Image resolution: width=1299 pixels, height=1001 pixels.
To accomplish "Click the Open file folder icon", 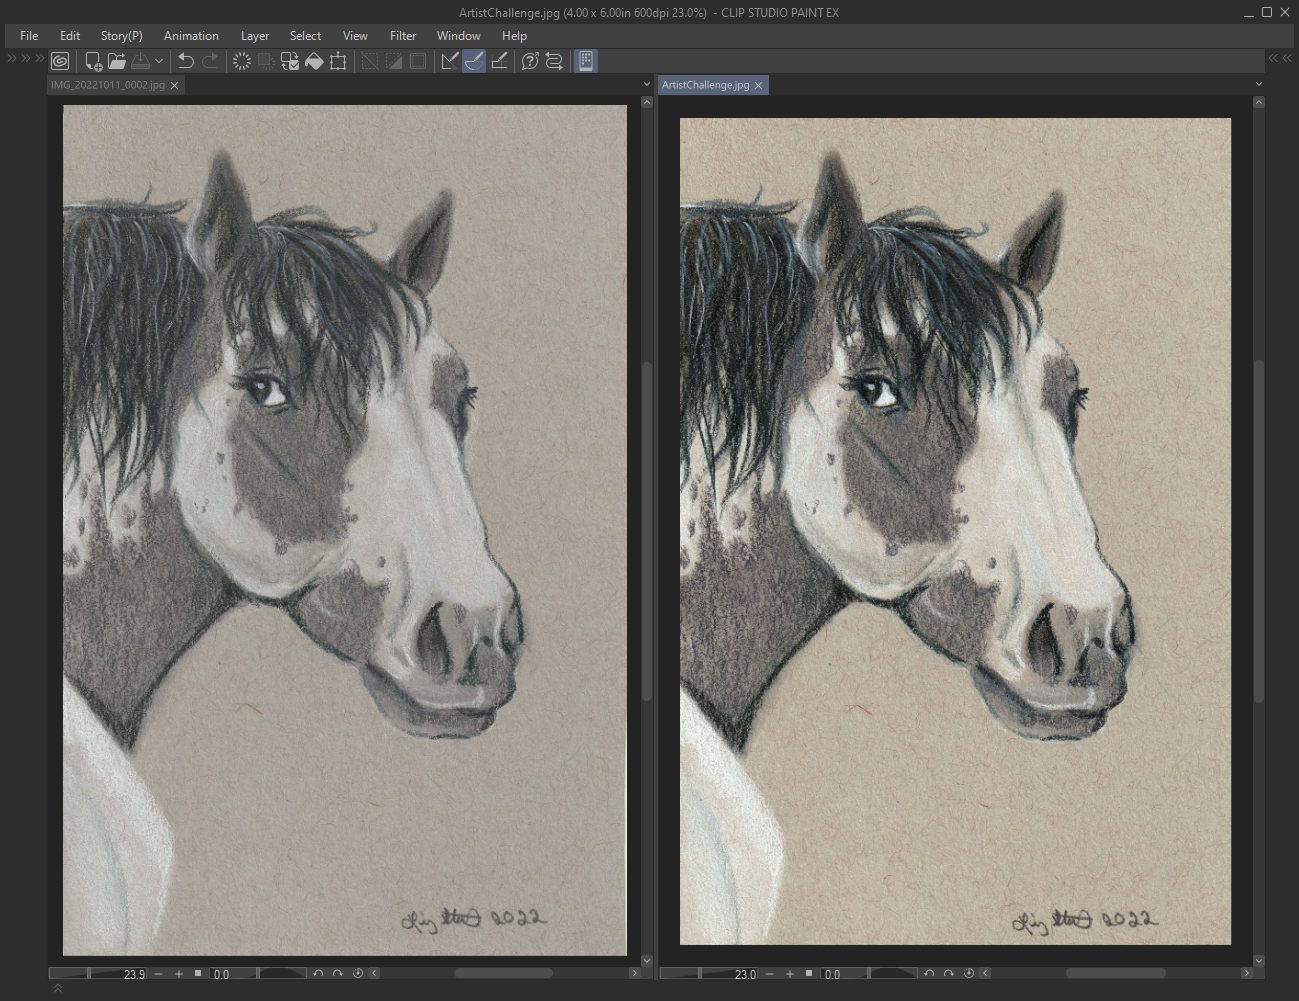I will coord(117,61).
